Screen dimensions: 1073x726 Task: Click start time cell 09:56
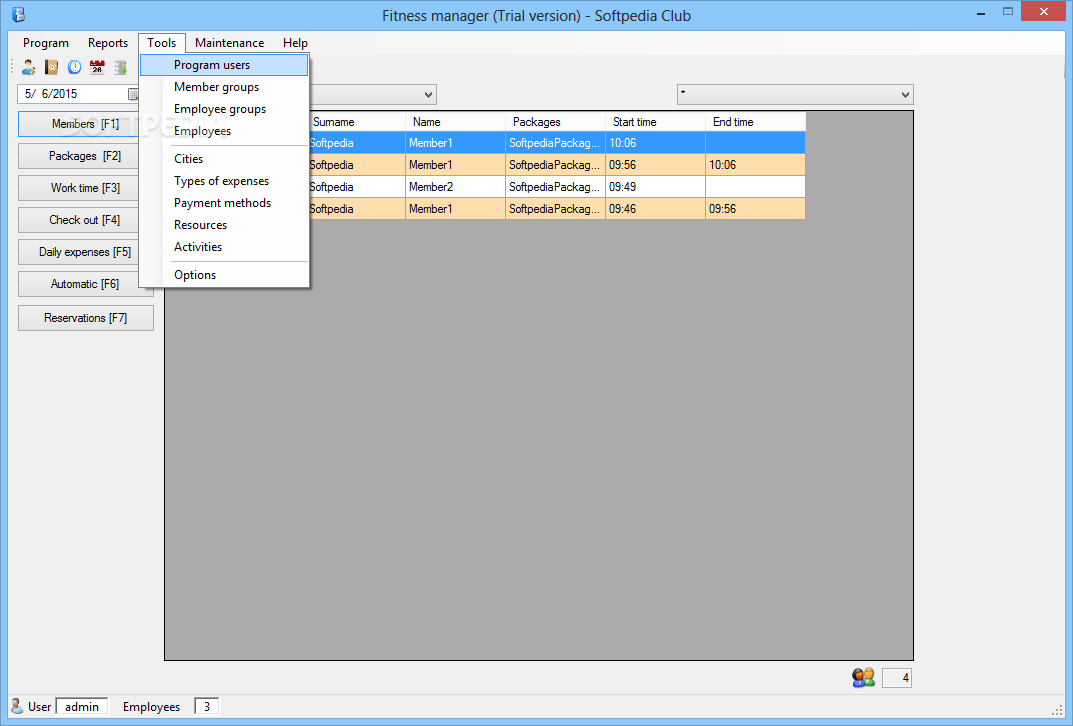655,165
